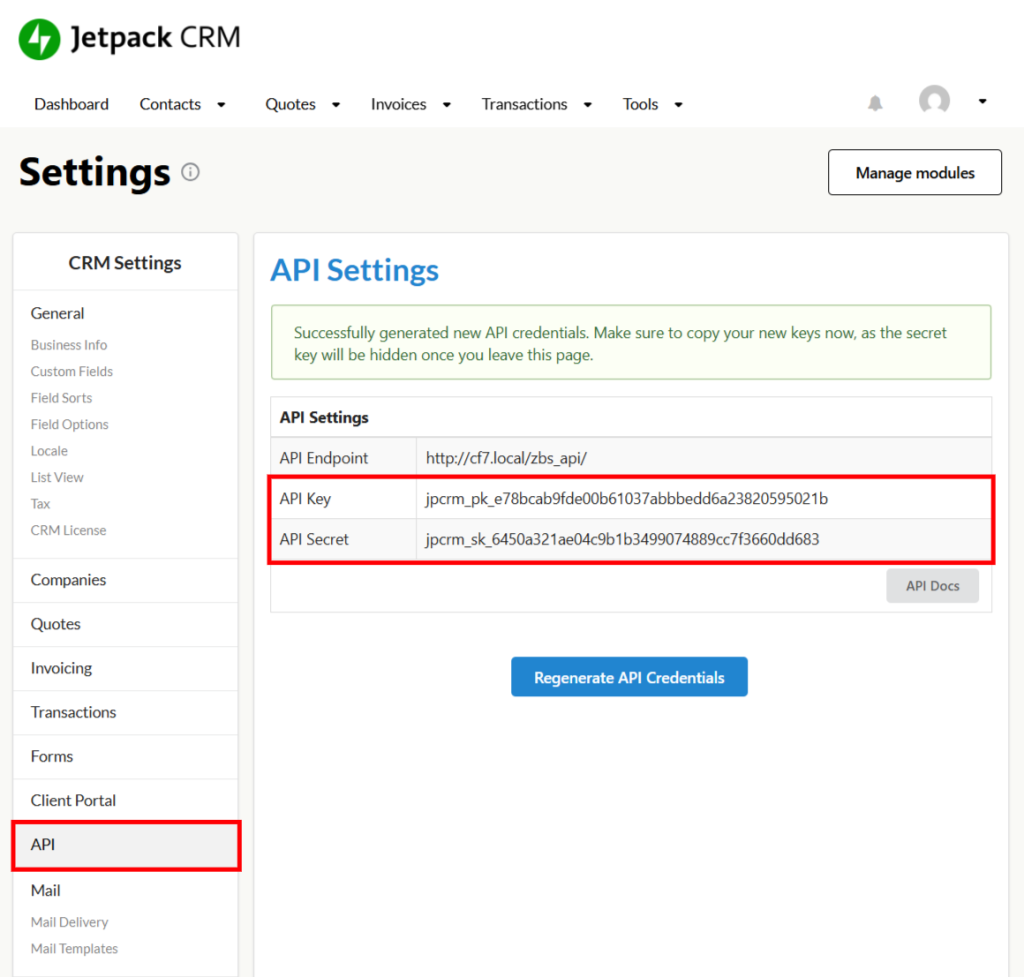
Task: Open the Tools top menu
Action: click(640, 104)
